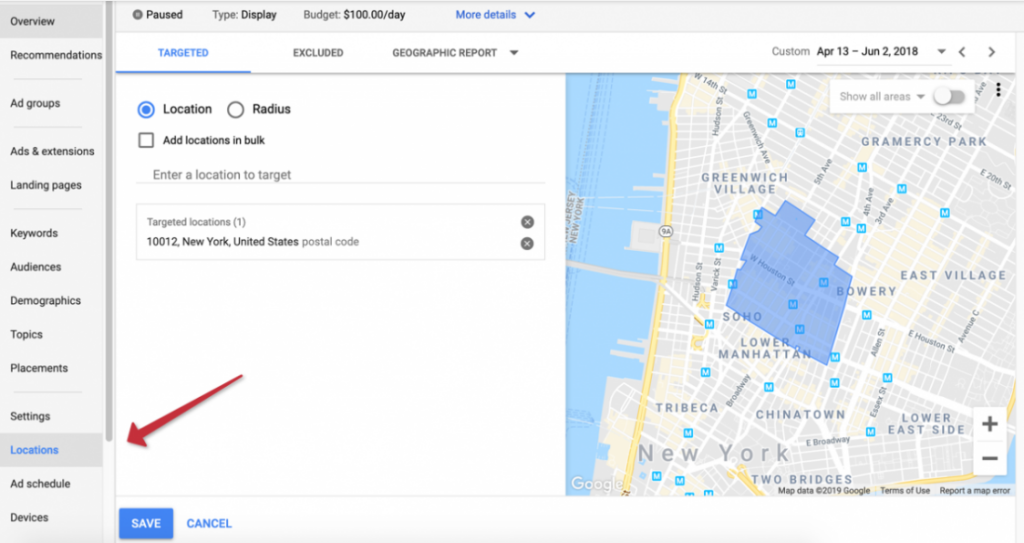This screenshot has width=1024, height=543.
Task: Select the Radius radio button
Action: 236,110
